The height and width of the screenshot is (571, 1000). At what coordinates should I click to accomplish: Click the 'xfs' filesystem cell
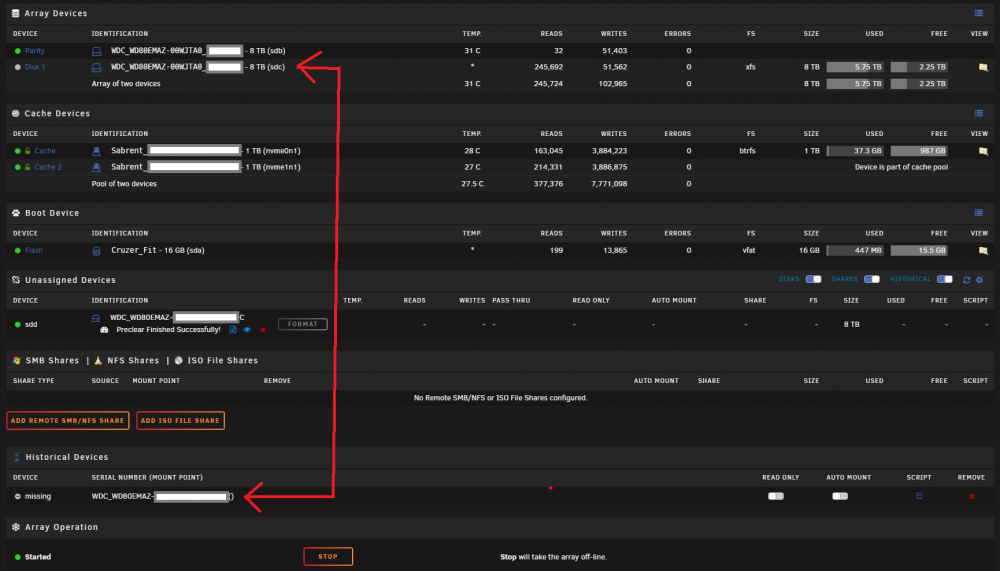[750, 67]
